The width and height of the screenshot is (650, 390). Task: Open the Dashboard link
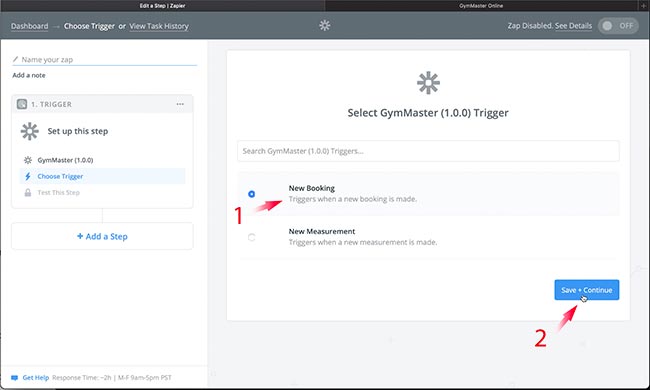[x=29, y=26]
